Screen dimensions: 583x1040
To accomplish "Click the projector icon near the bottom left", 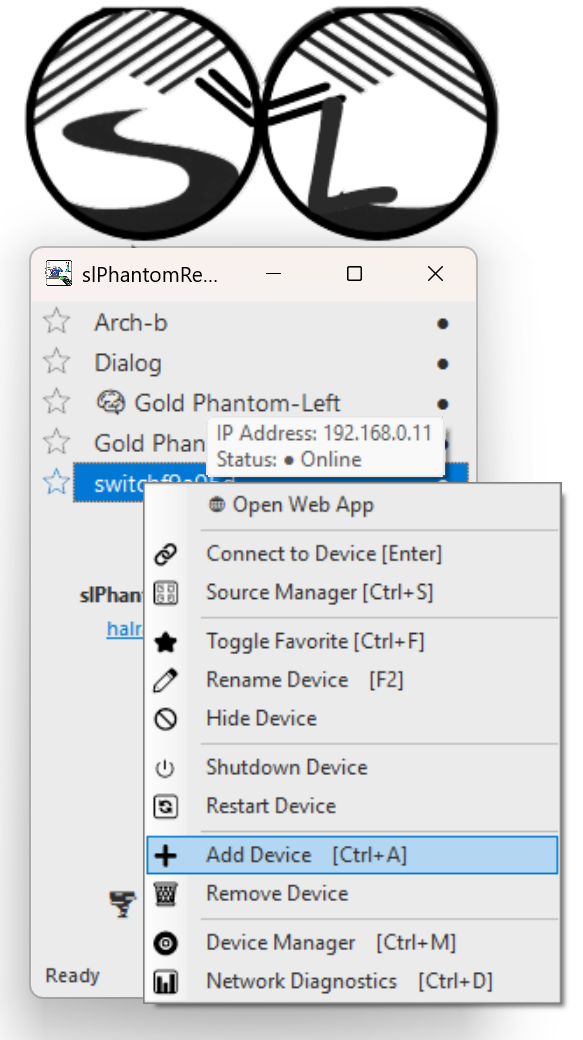I will coord(122,904).
